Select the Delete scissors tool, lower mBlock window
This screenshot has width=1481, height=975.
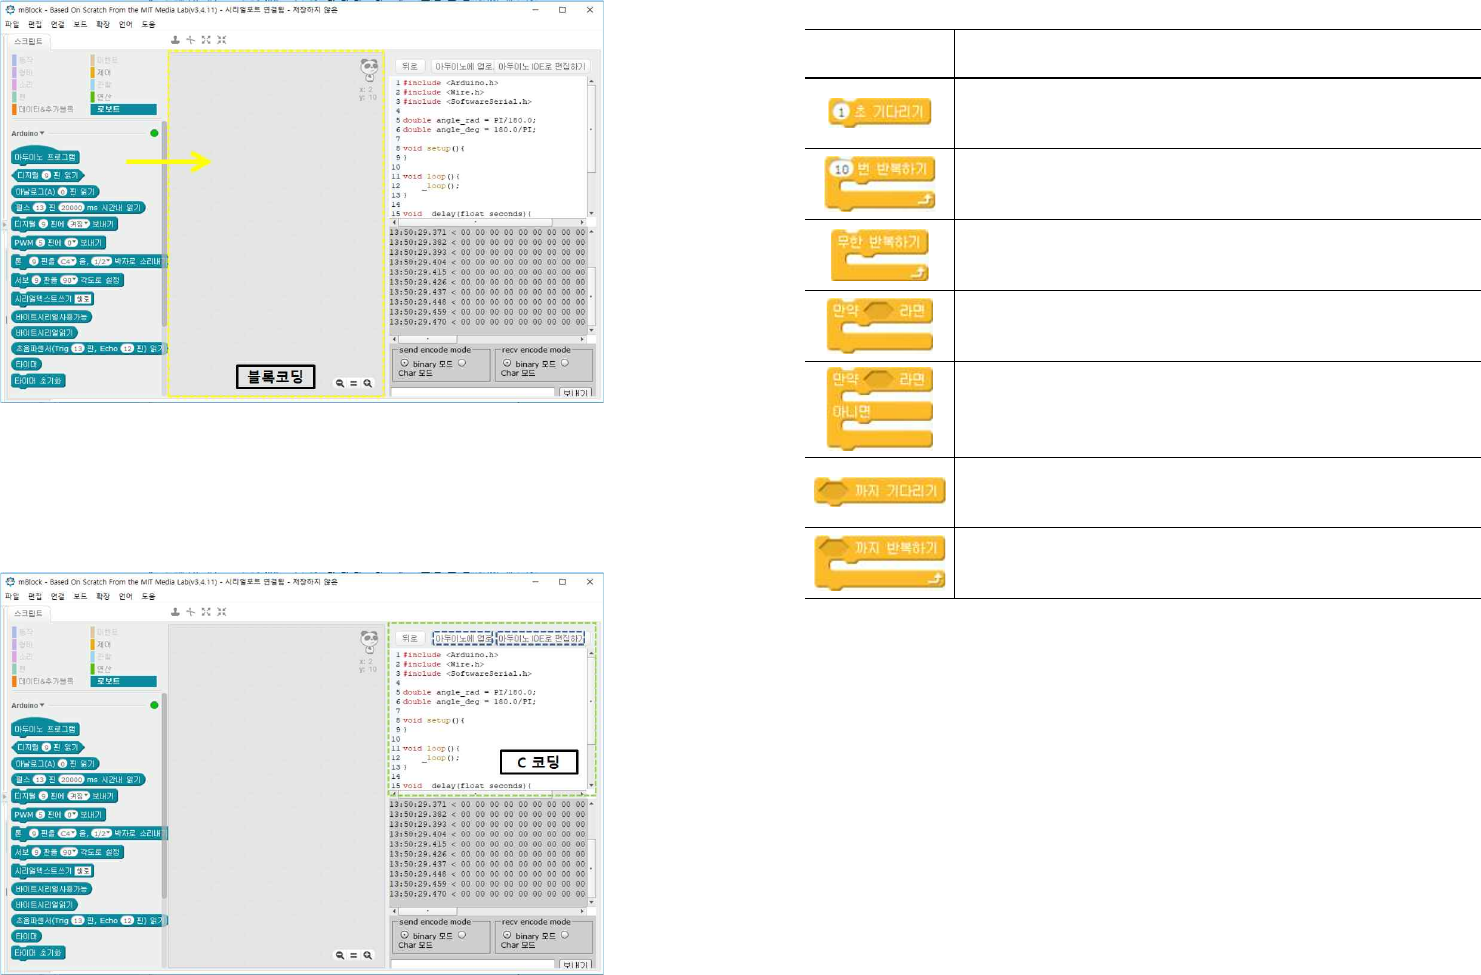pos(190,612)
